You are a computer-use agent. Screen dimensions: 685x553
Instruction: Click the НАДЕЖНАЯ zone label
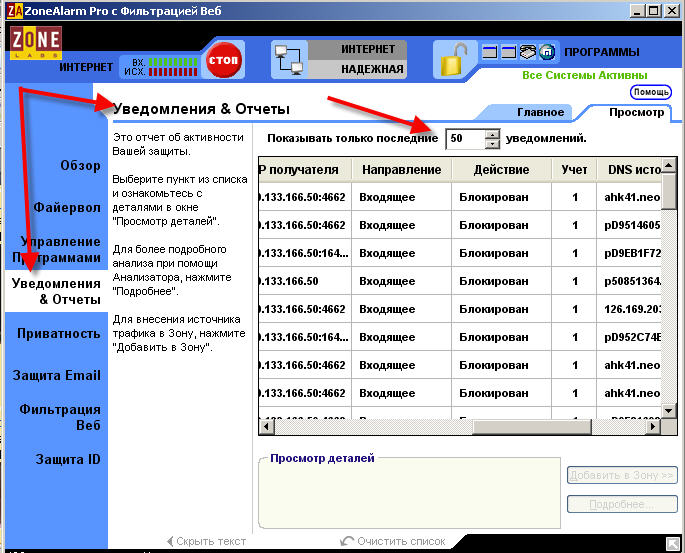click(372, 69)
